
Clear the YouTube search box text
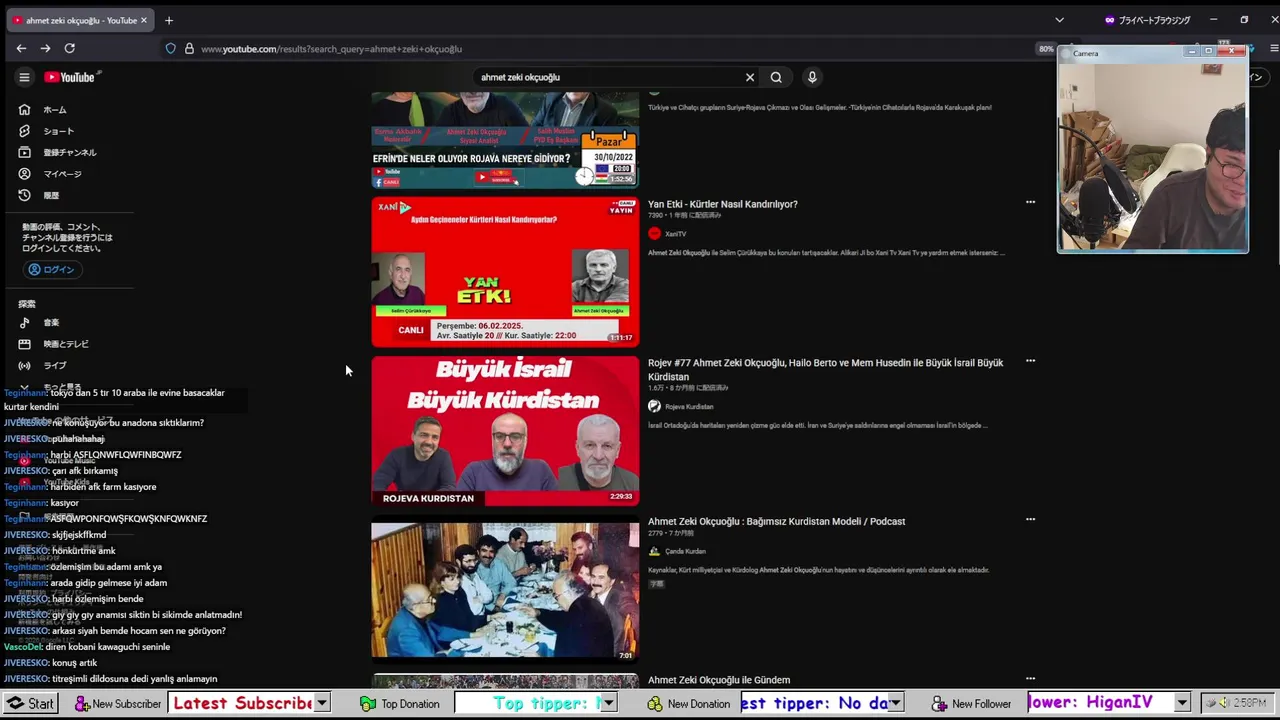pos(750,77)
